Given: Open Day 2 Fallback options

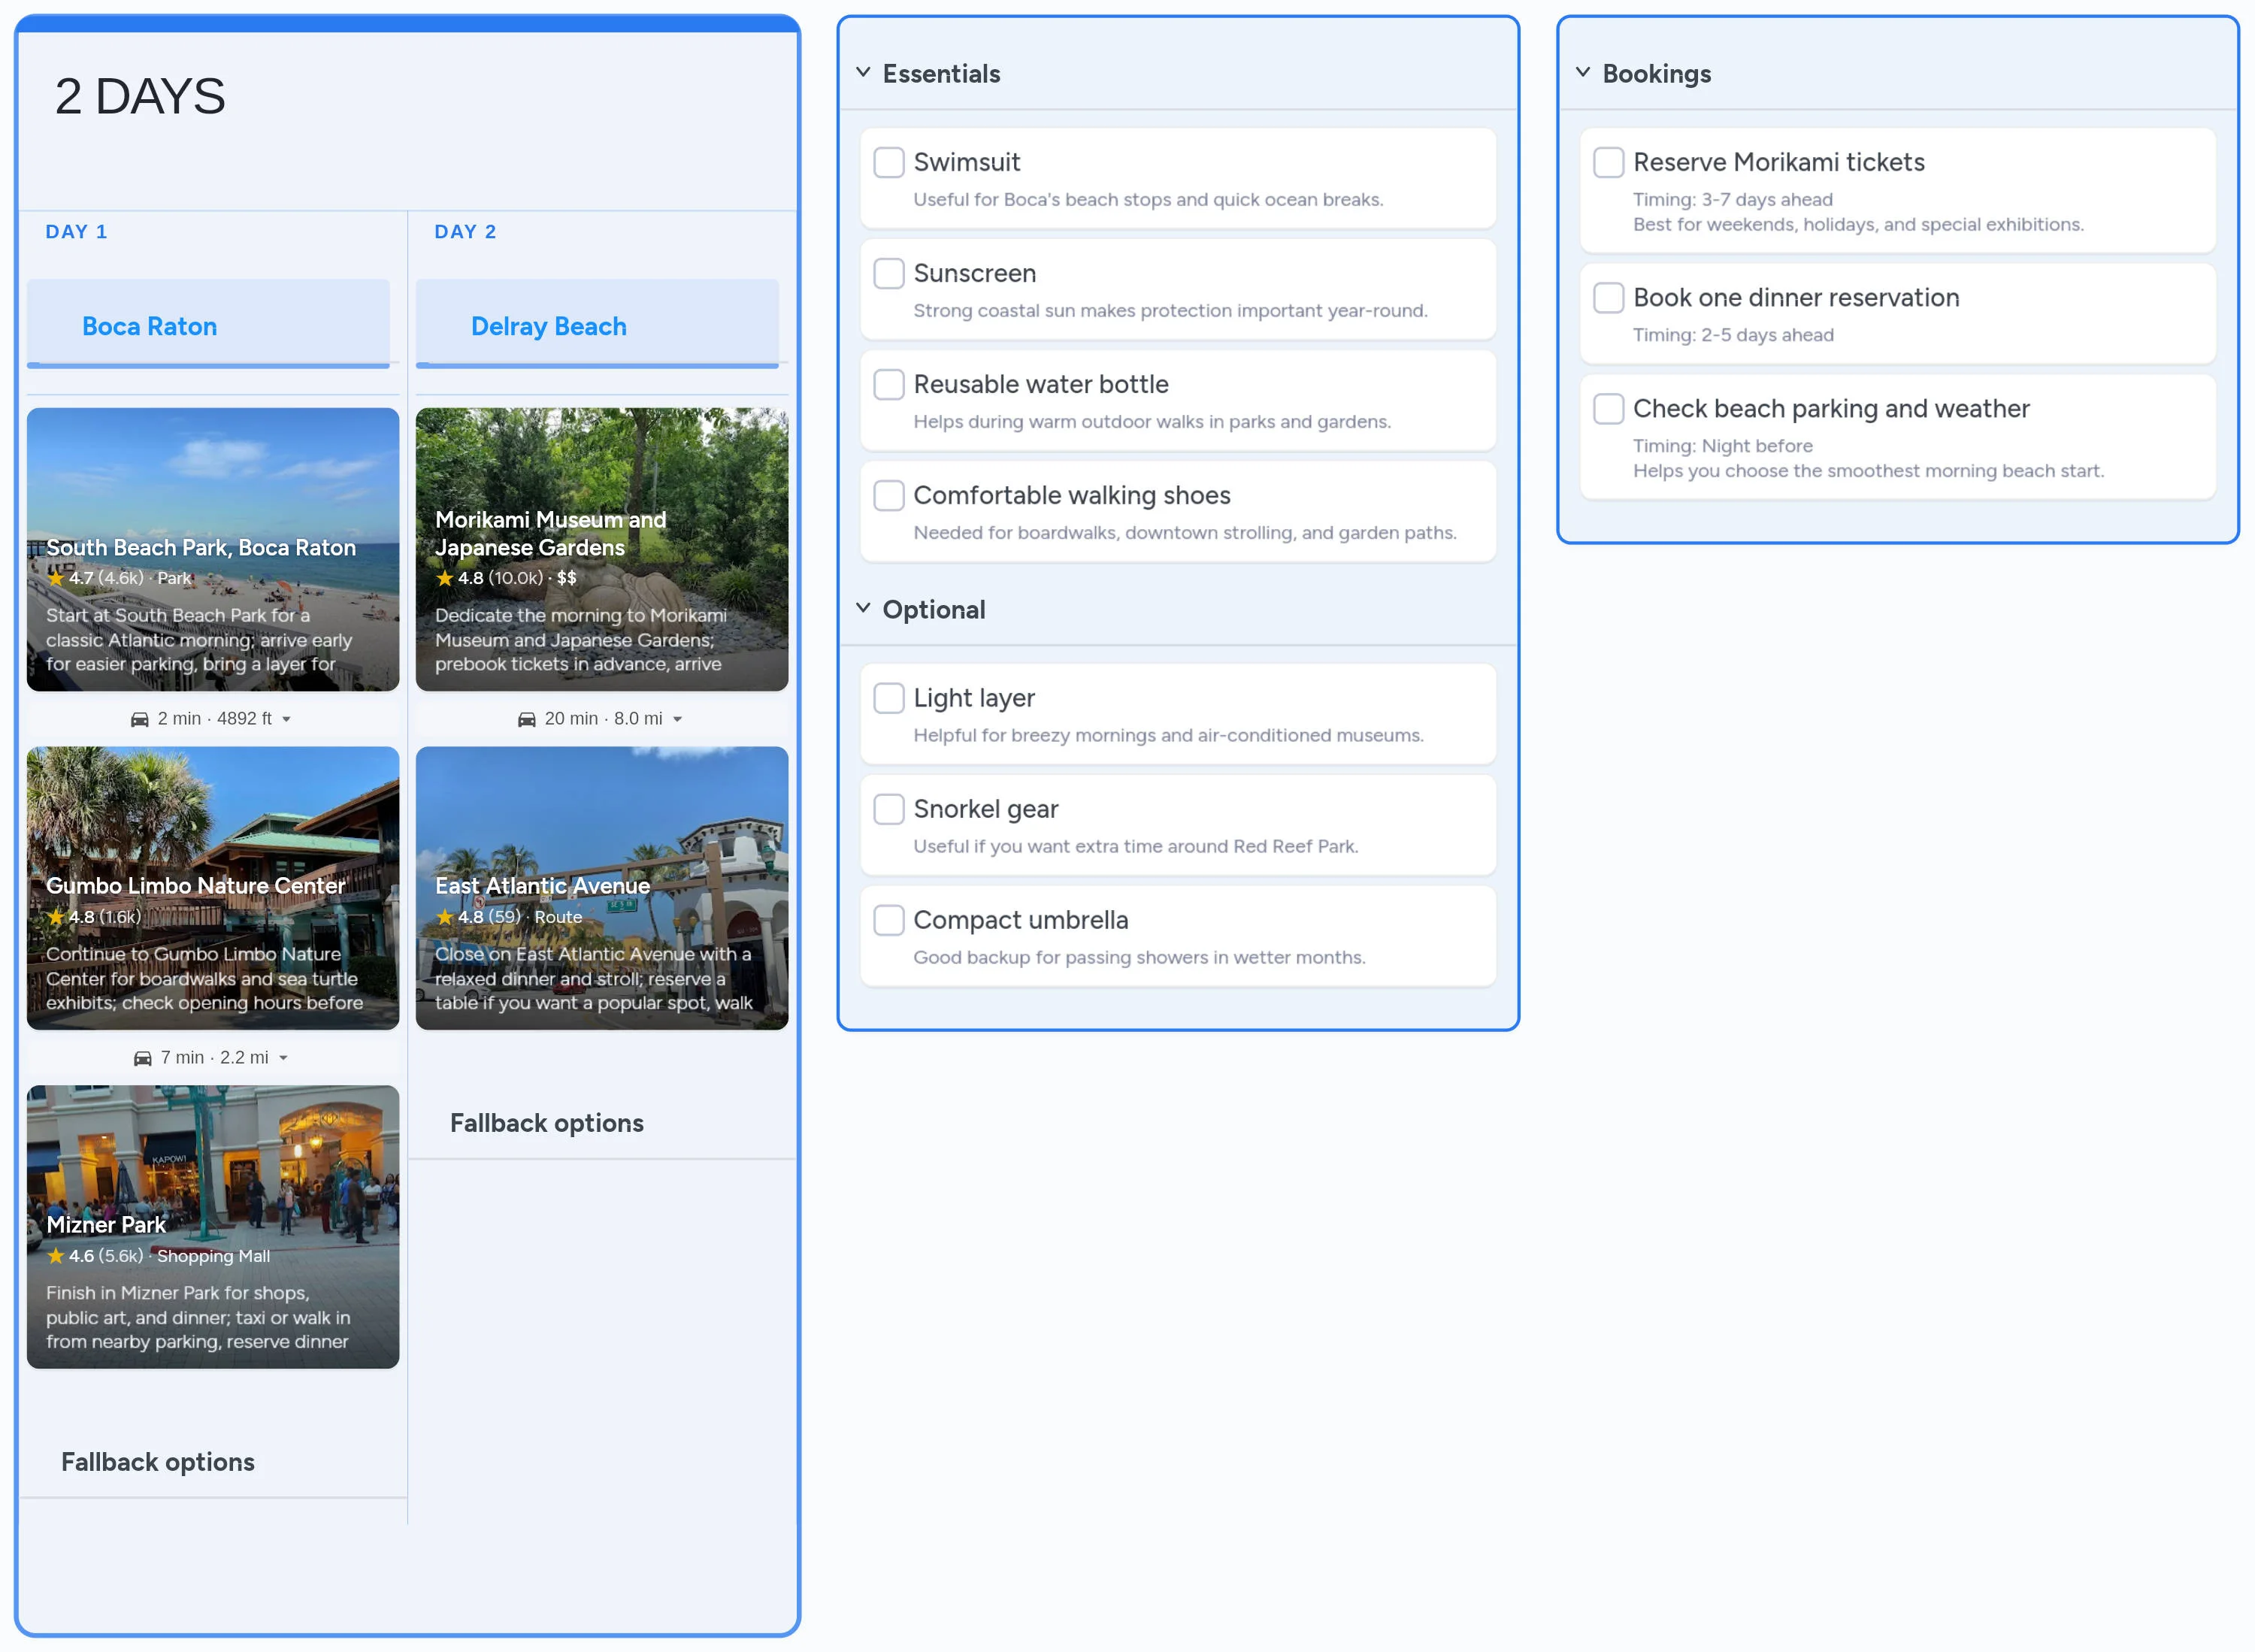Looking at the screenshot, I should point(547,1123).
